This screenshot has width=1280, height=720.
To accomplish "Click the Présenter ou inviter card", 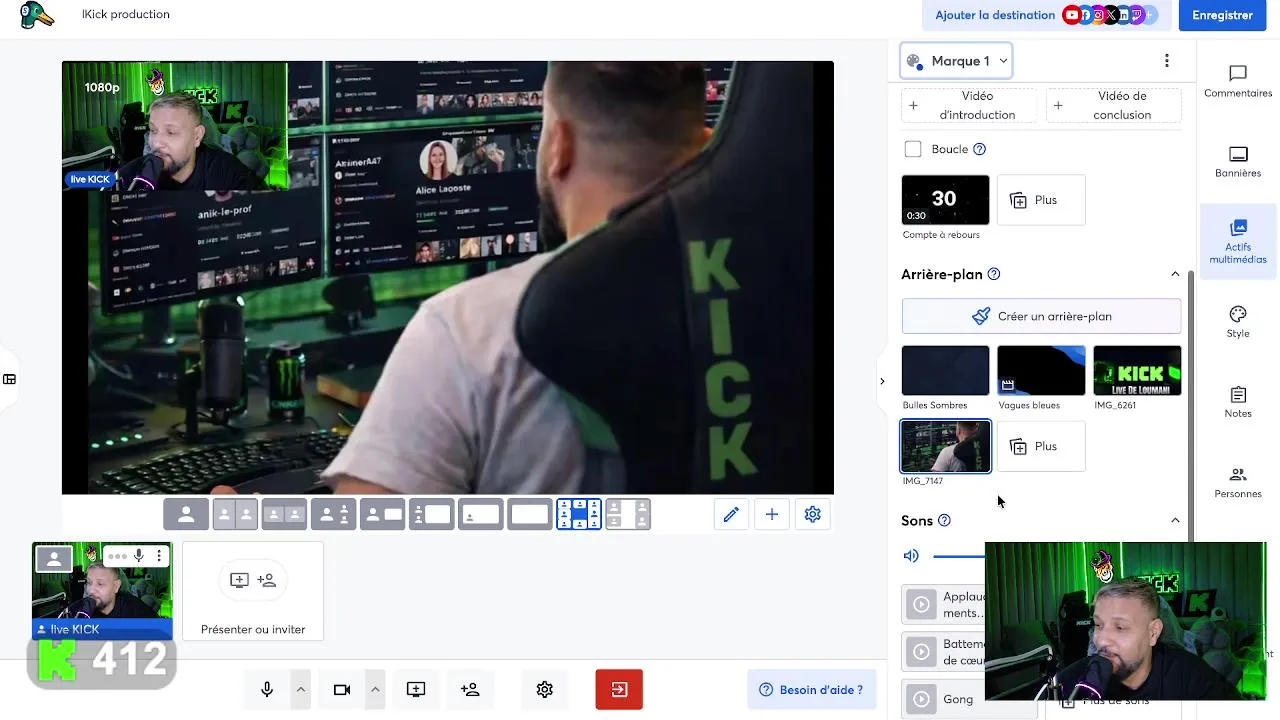I will point(253,591).
